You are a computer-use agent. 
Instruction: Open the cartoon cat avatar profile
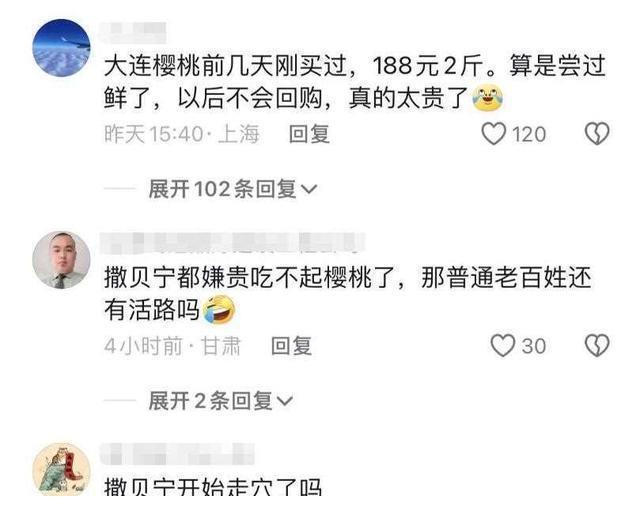[x=61, y=469]
